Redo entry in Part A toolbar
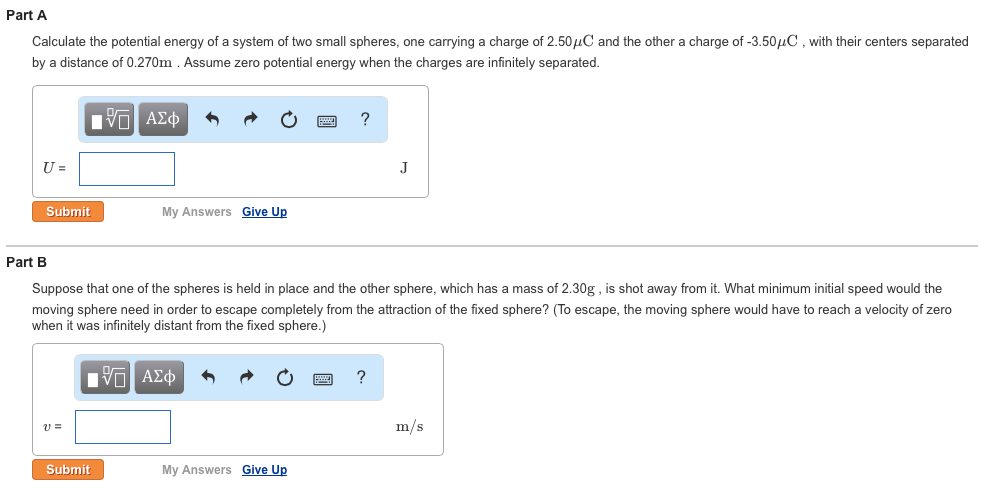985x493 pixels. 251,119
